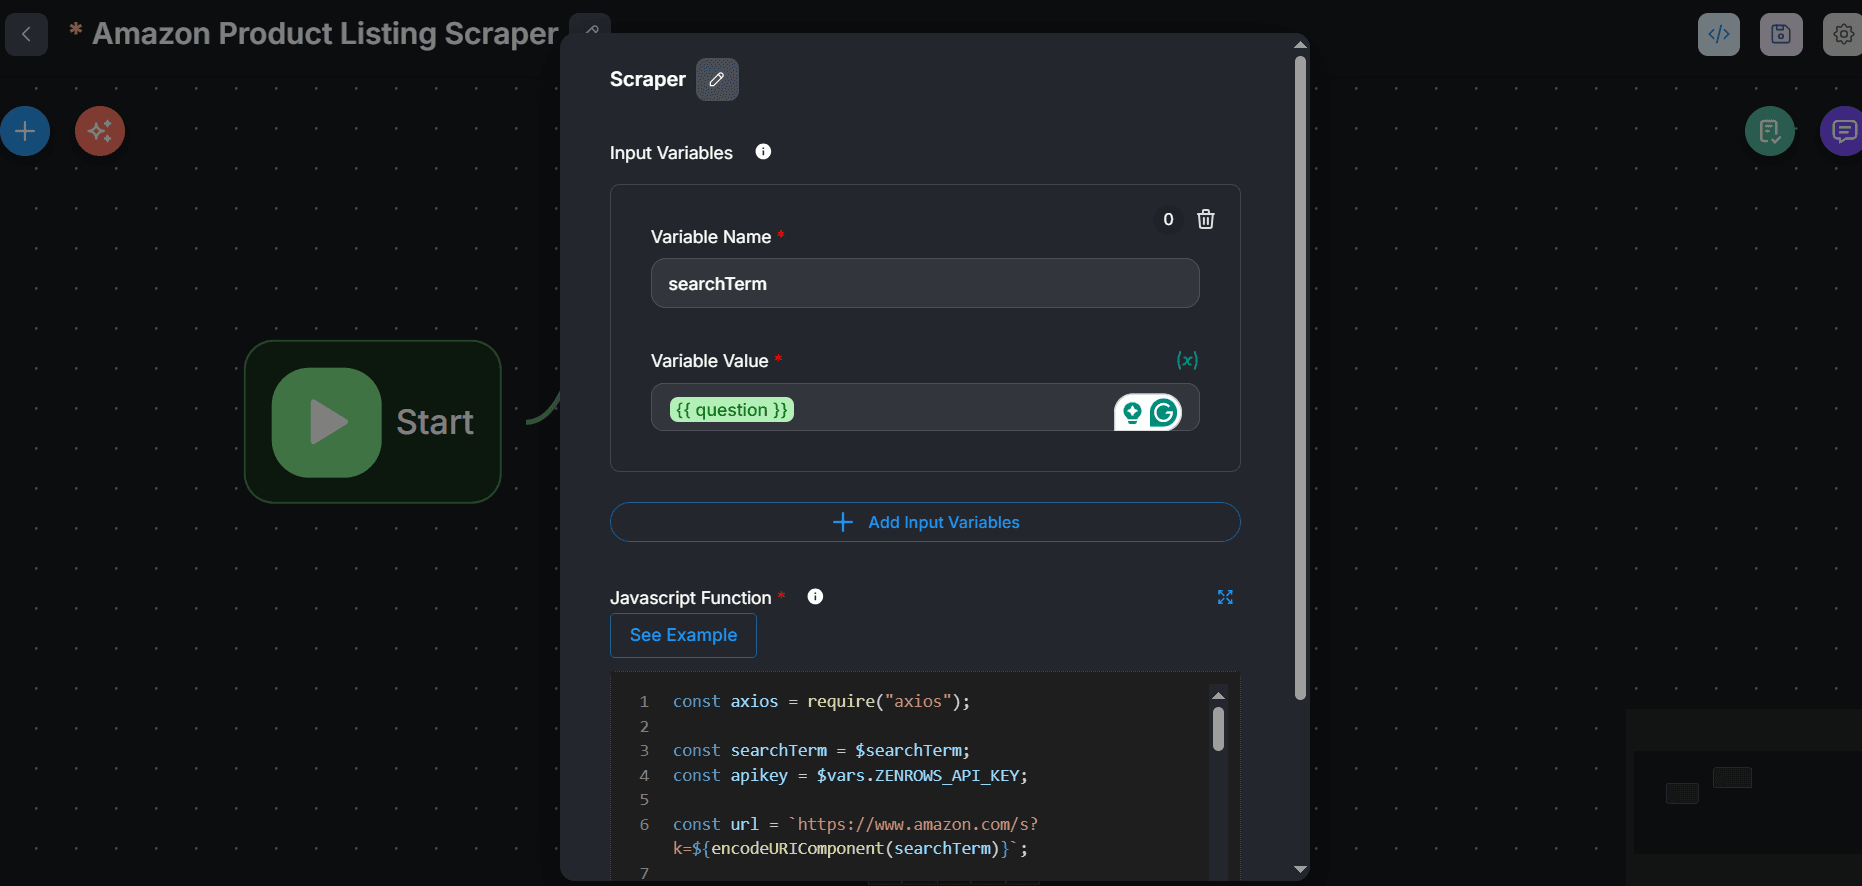
Task: Click the code editor scrollbar thumb
Action: point(1218,729)
